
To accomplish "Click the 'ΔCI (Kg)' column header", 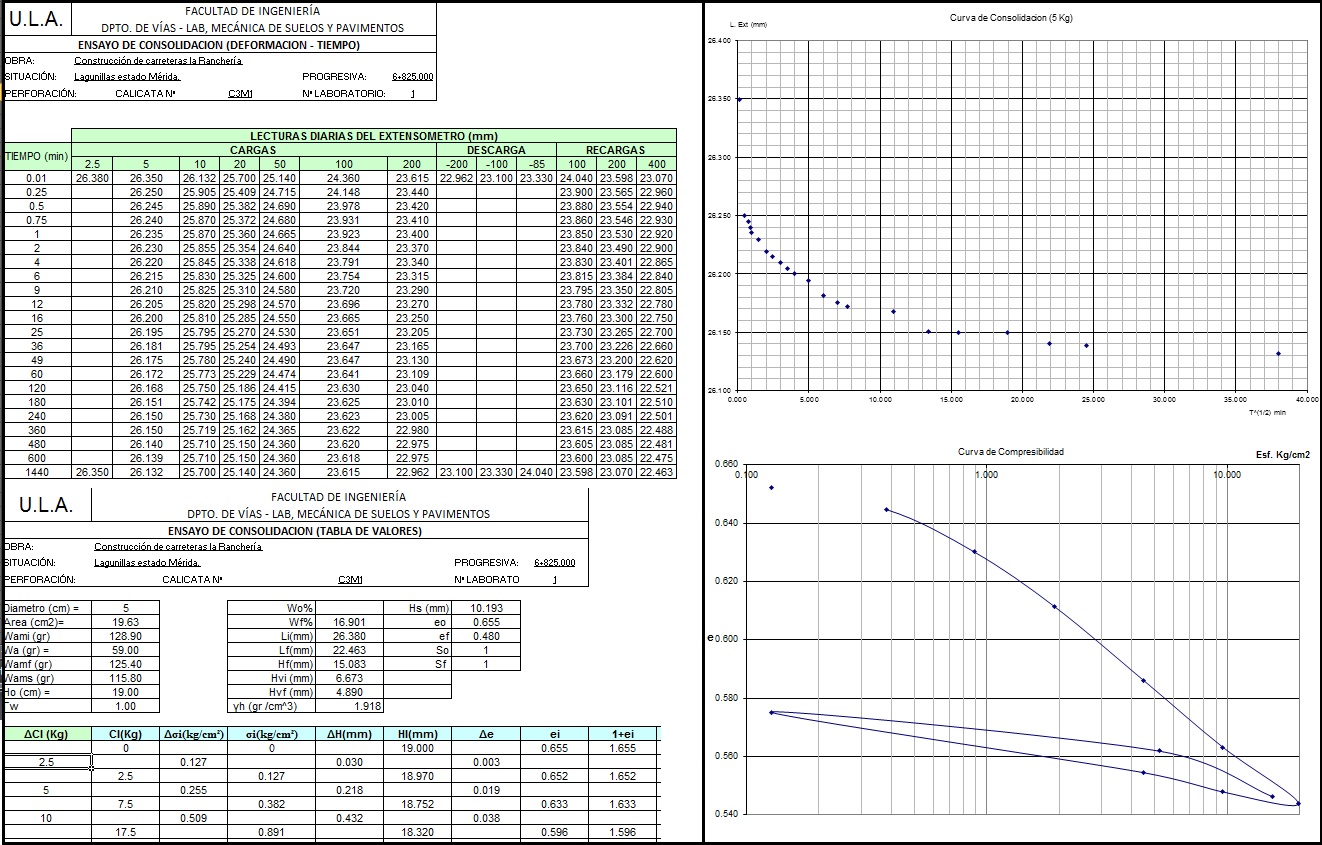I will point(46,735).
